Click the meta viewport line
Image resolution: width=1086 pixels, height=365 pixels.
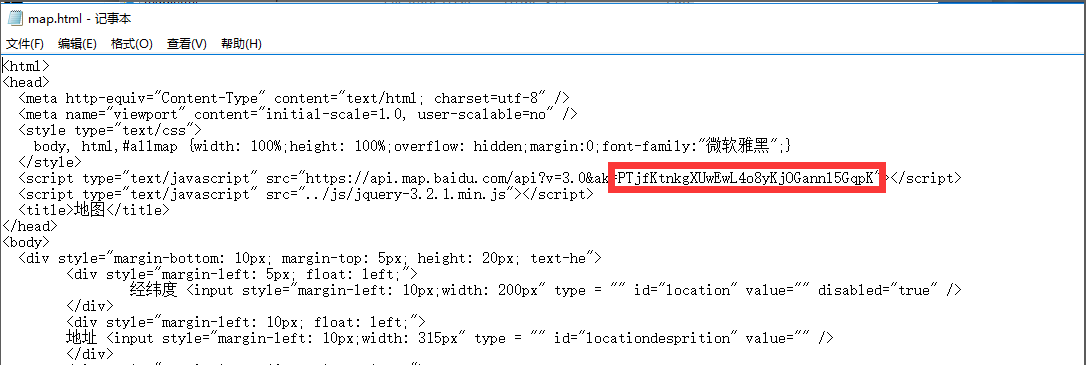pyautogui.click(x=298, y=114)
